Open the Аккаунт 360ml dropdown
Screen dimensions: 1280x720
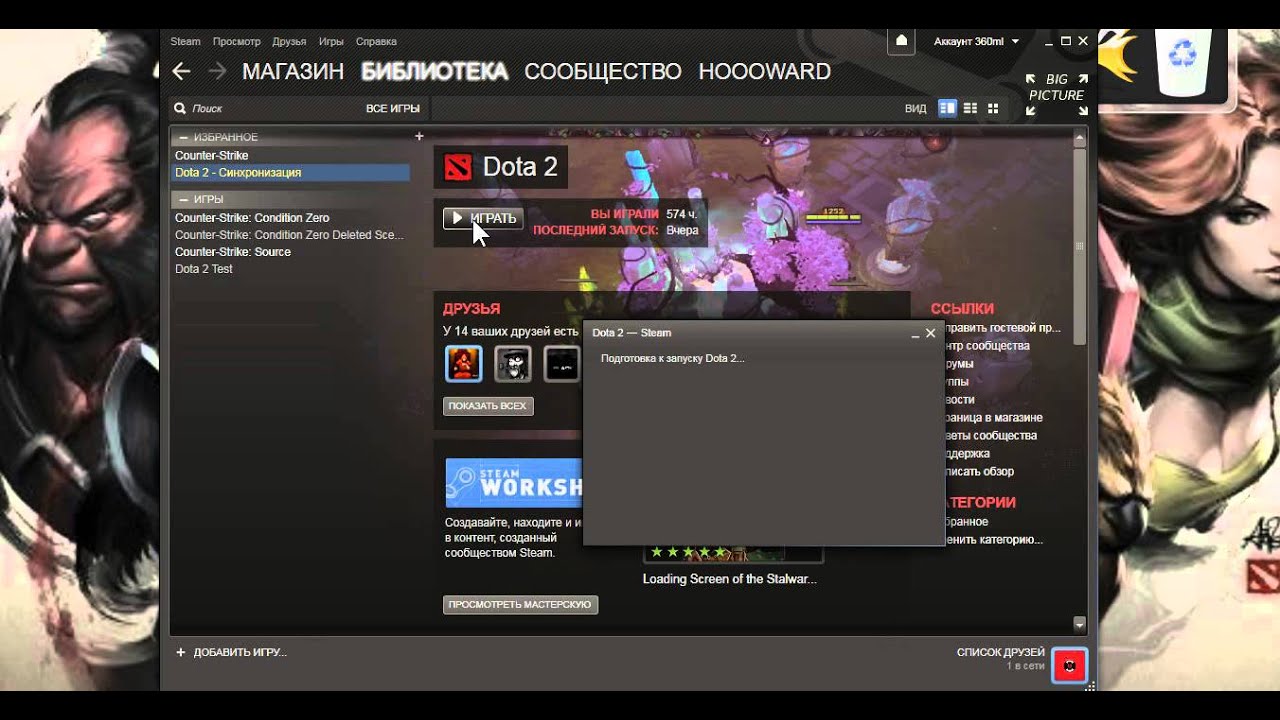pos(976,42)
